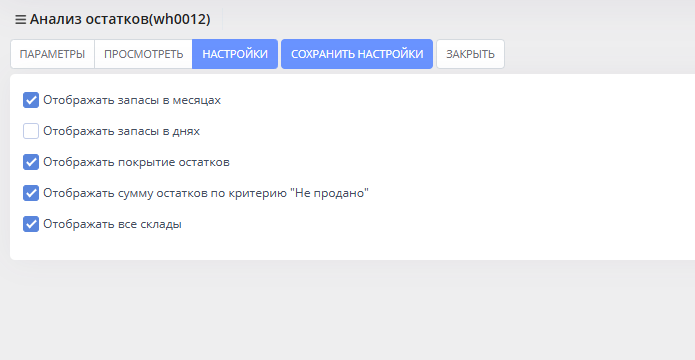Disable the покрытие остатков checkbox
The width and height of the screenshot is (695, 360).
pyautogui.click(x=31, y=162)
